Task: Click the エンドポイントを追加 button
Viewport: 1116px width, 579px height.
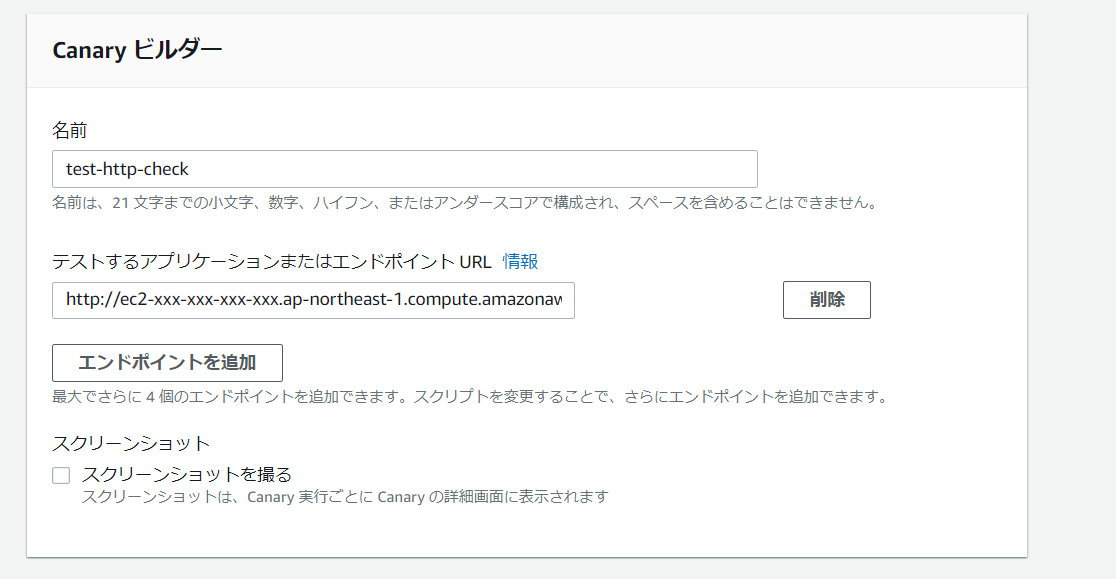Action: (x=167, y=362)
